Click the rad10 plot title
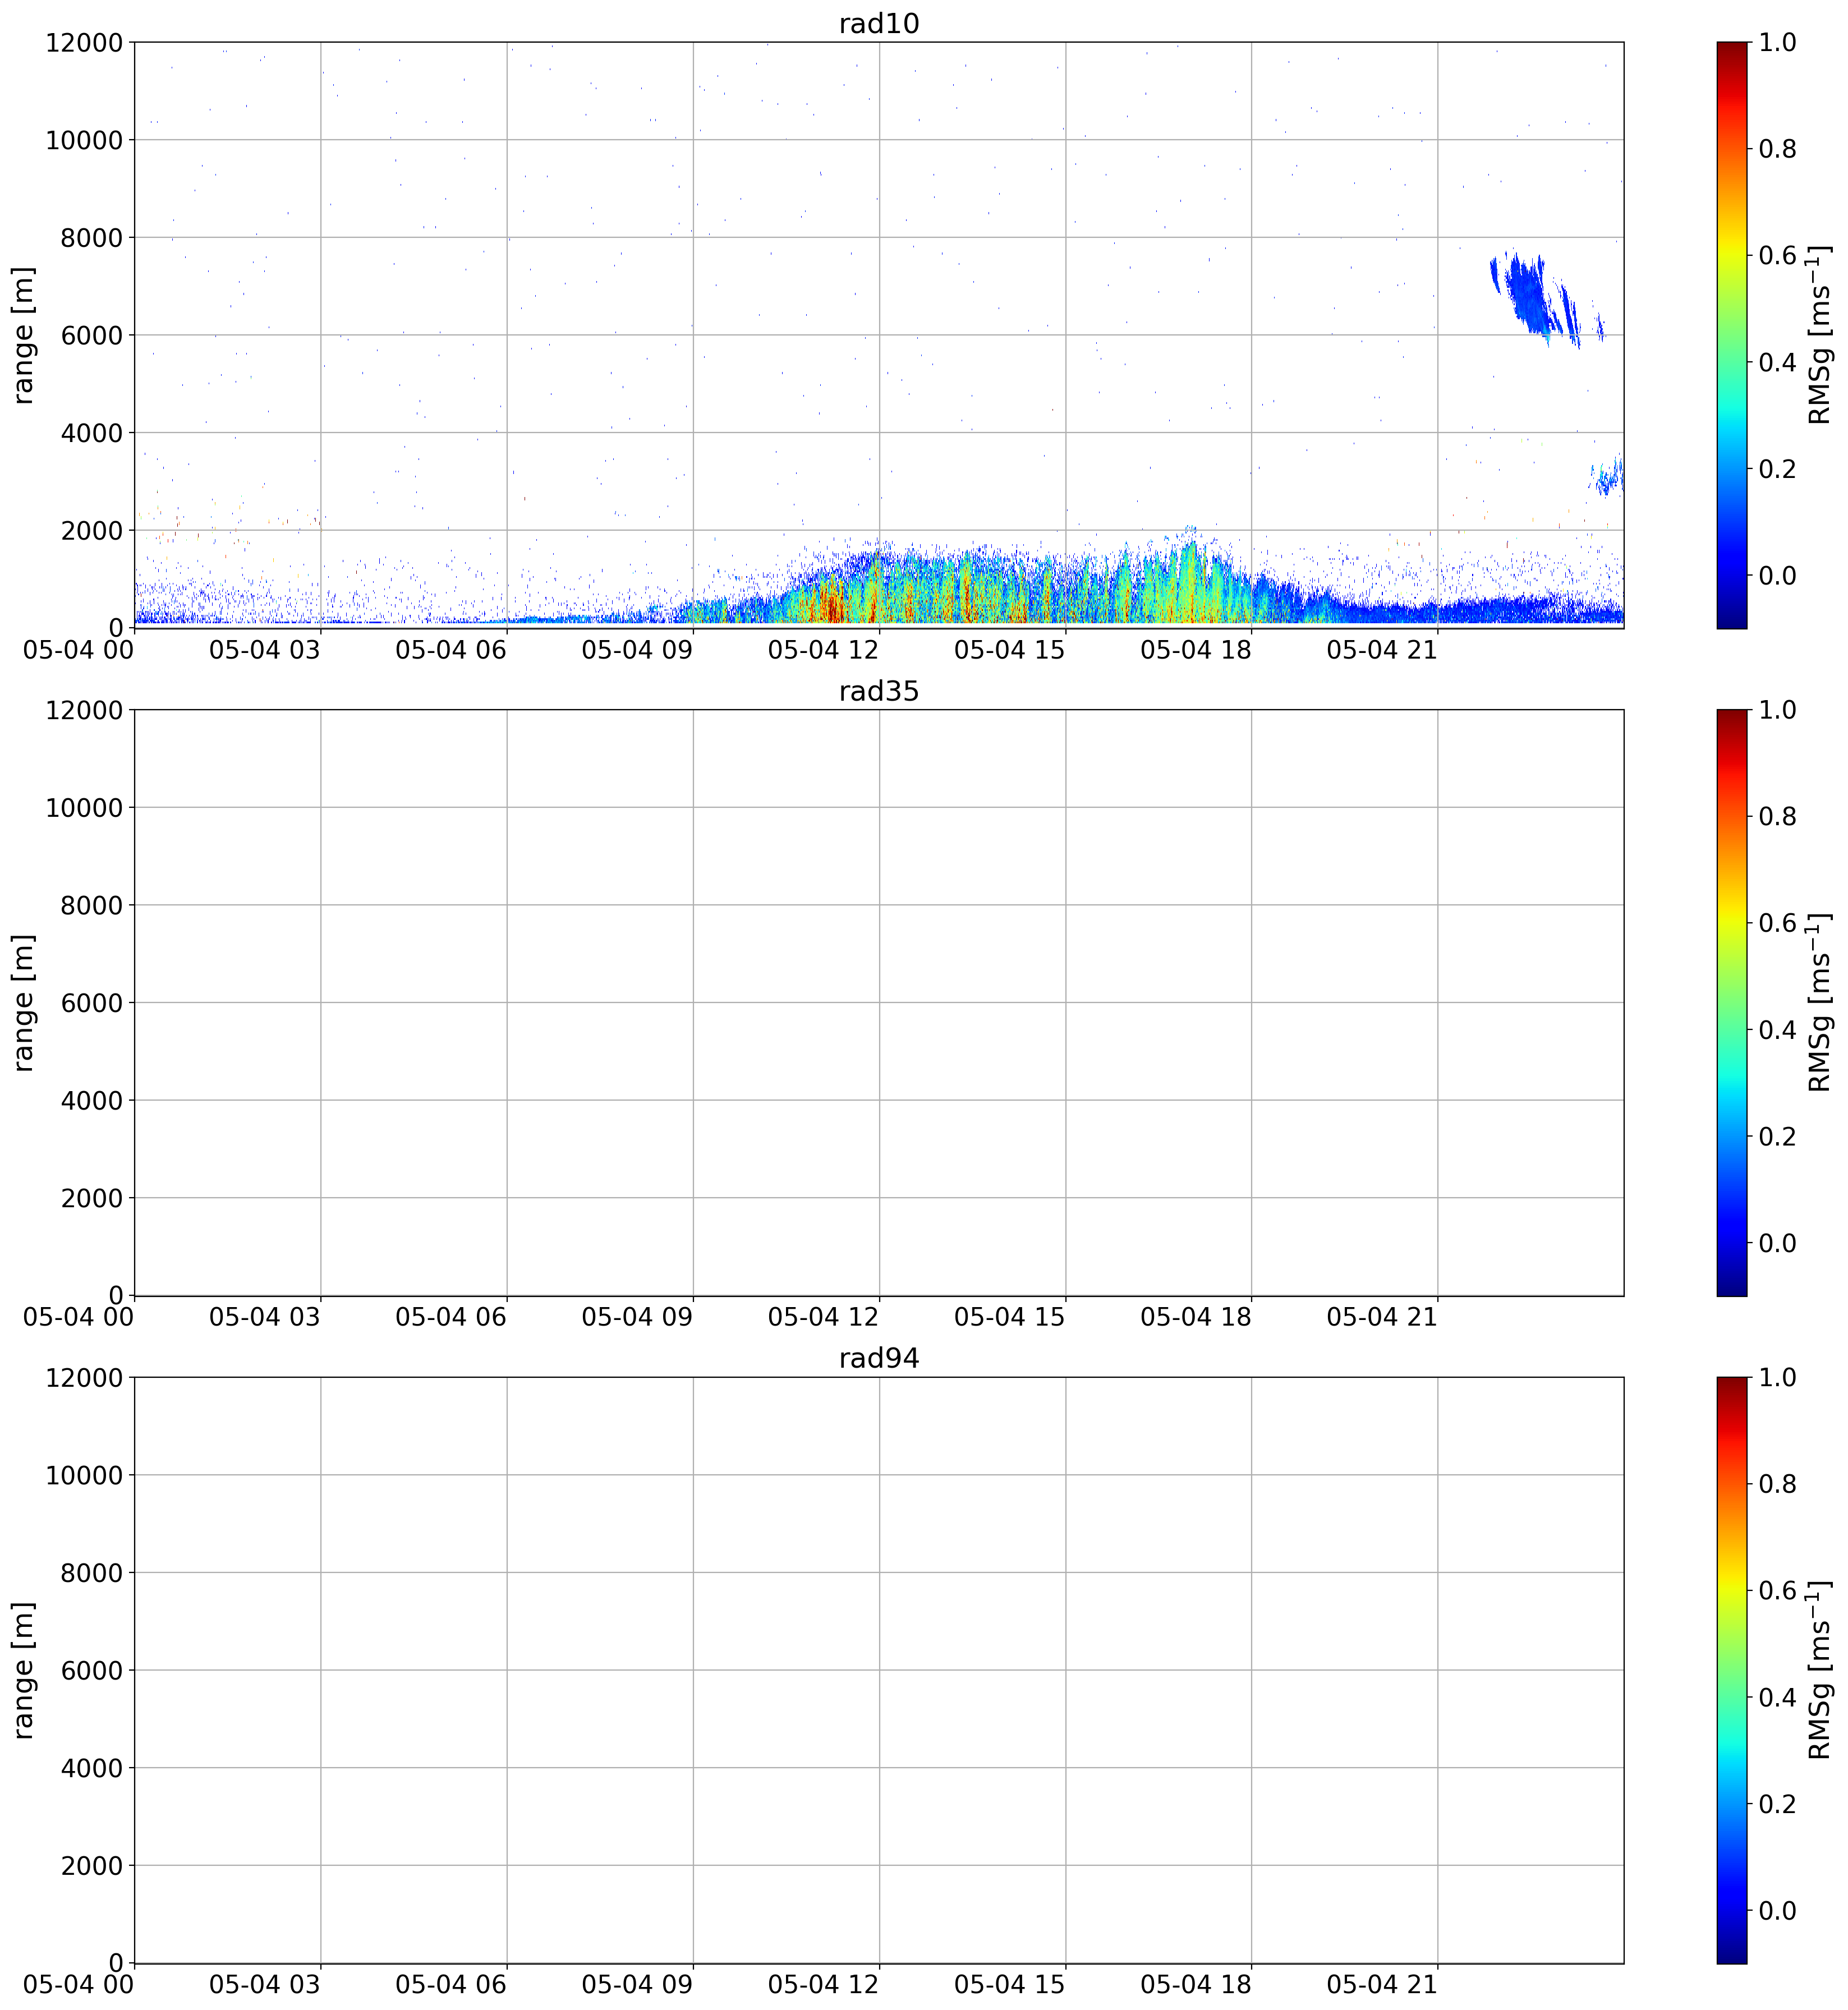The image size is (1848, 2010). [x=878, y=24]
